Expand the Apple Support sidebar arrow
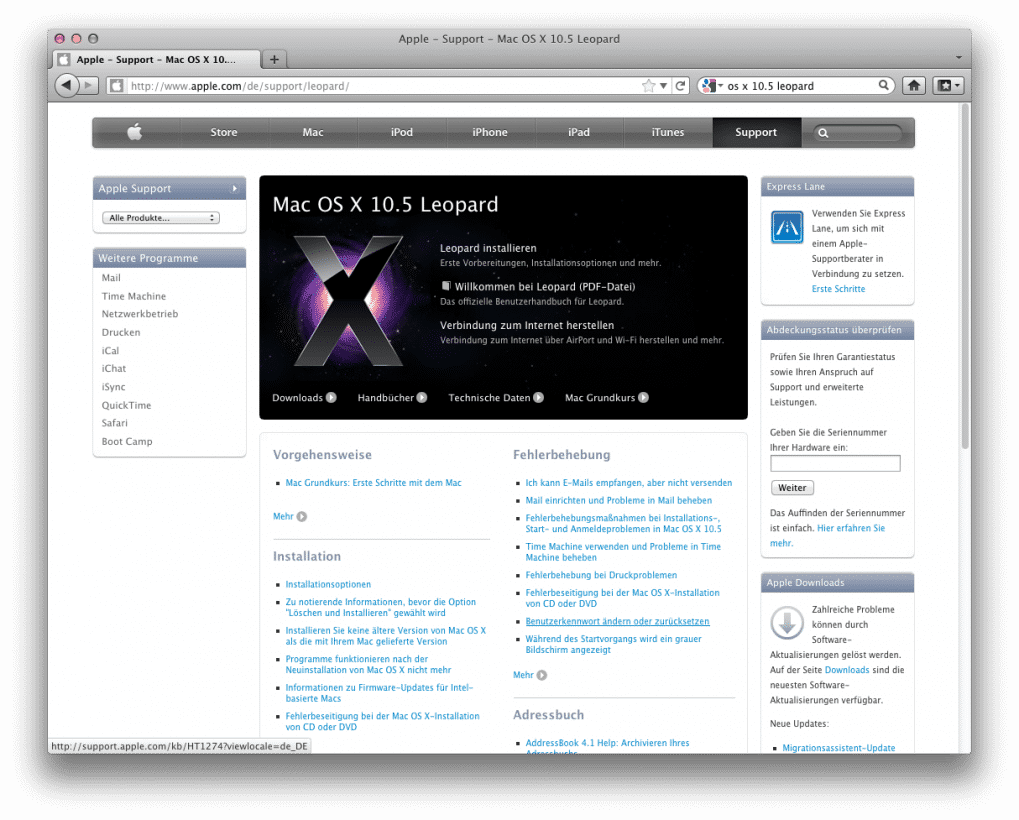1019x820 pixels. [234, 188]
